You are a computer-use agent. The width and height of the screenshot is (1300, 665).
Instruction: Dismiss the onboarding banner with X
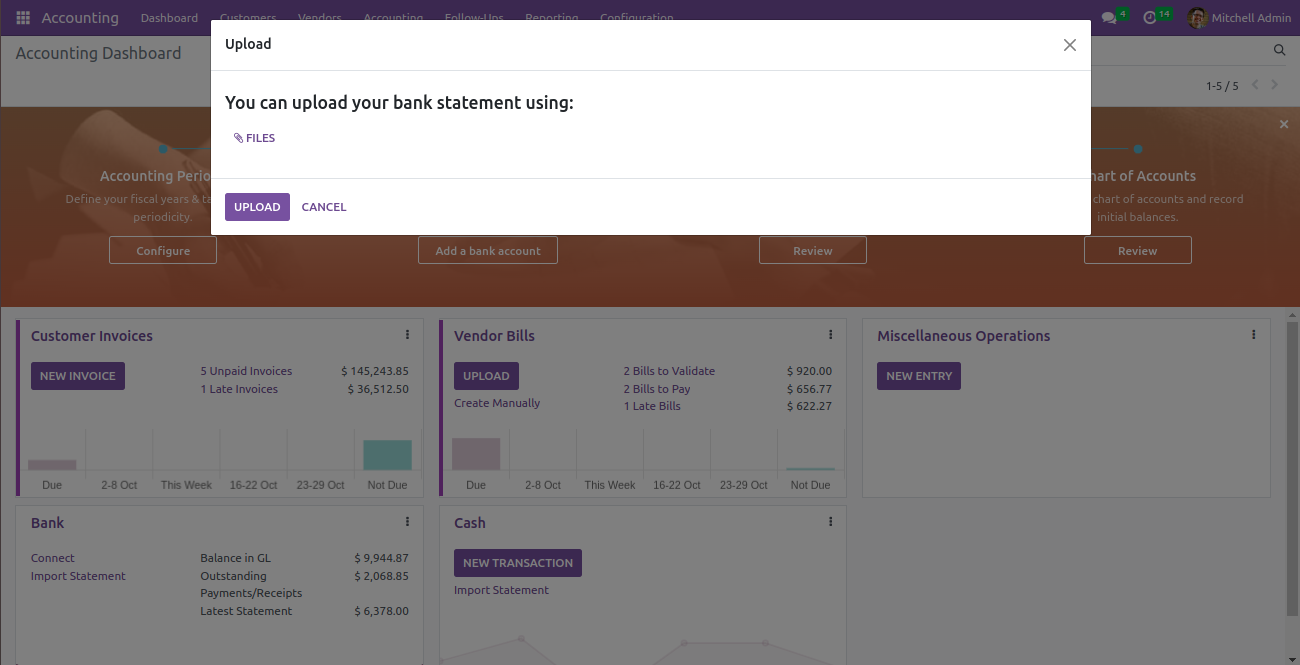1284,124
